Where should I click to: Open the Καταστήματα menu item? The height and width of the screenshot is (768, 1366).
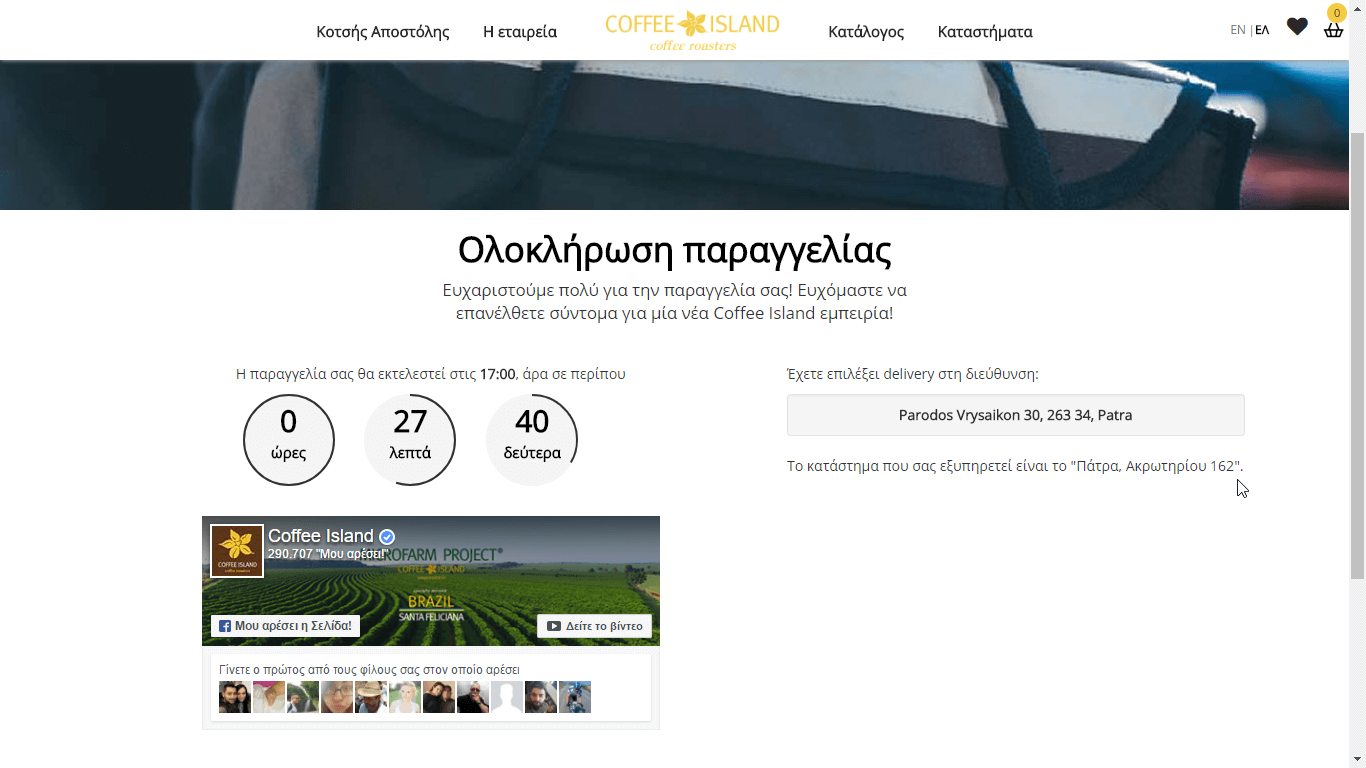coord(985,32)
